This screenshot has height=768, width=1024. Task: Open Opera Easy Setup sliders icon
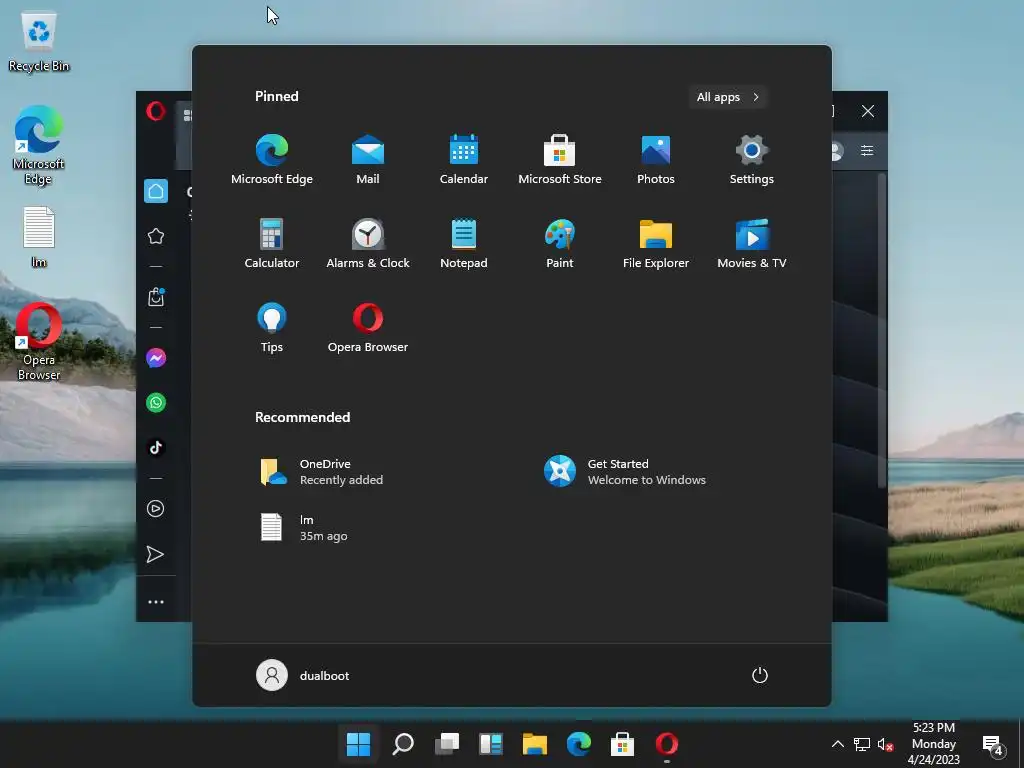867,151
